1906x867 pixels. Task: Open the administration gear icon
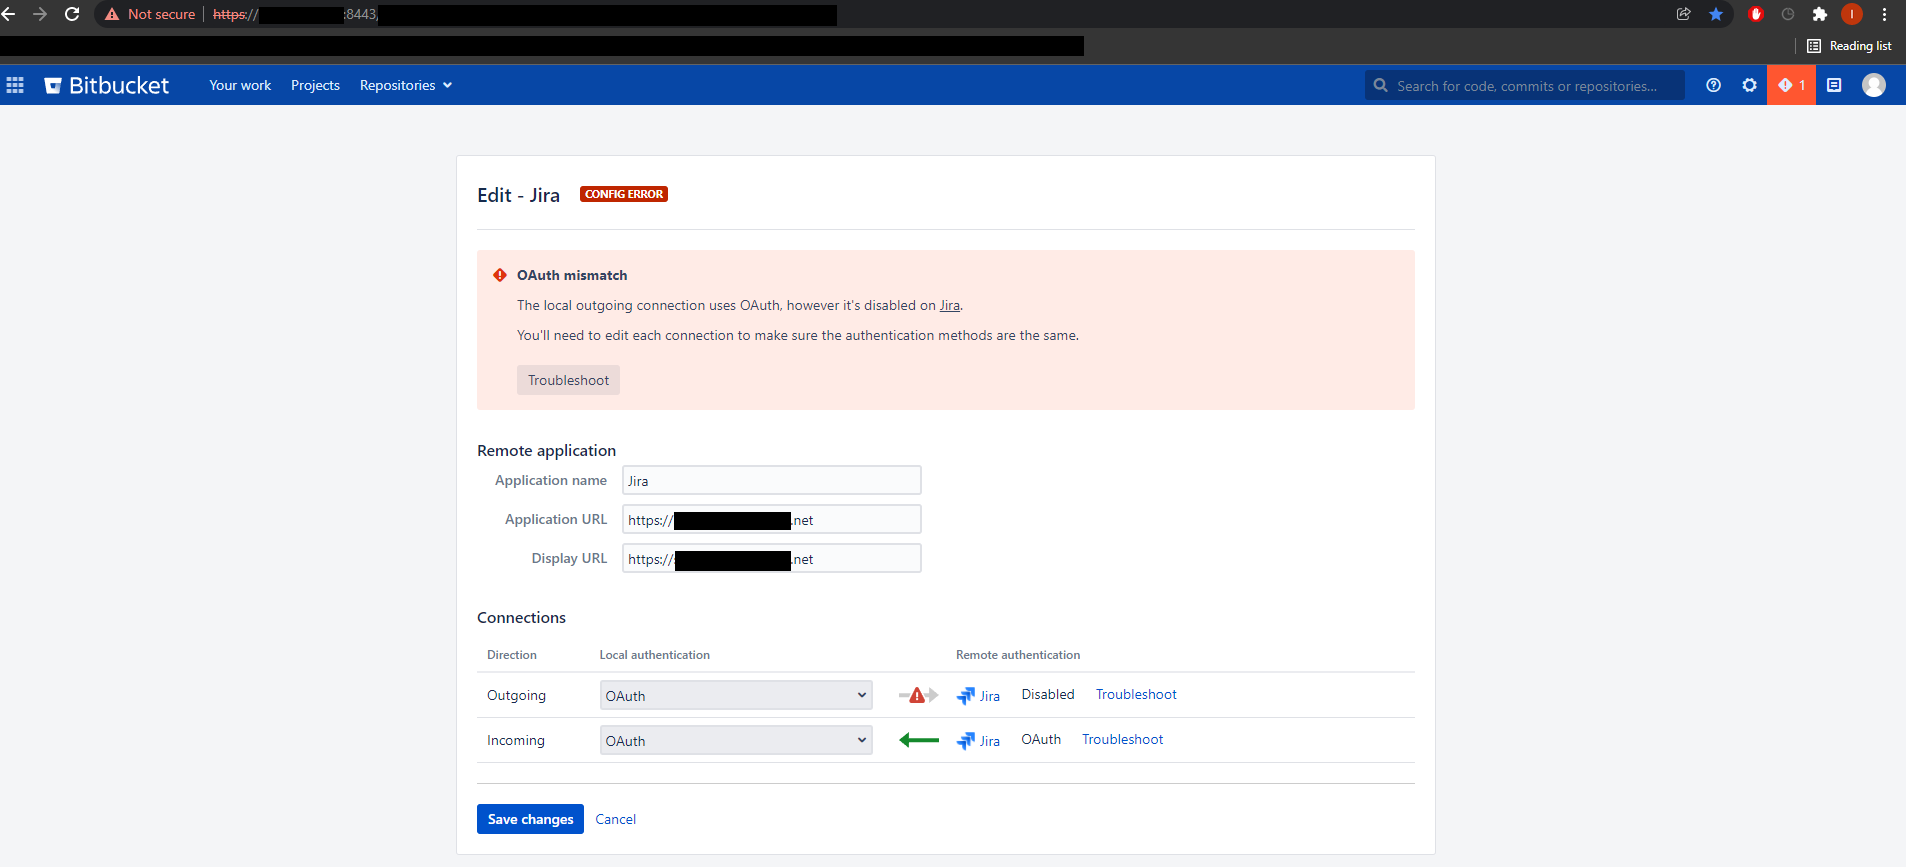[x=1749, y=85]
